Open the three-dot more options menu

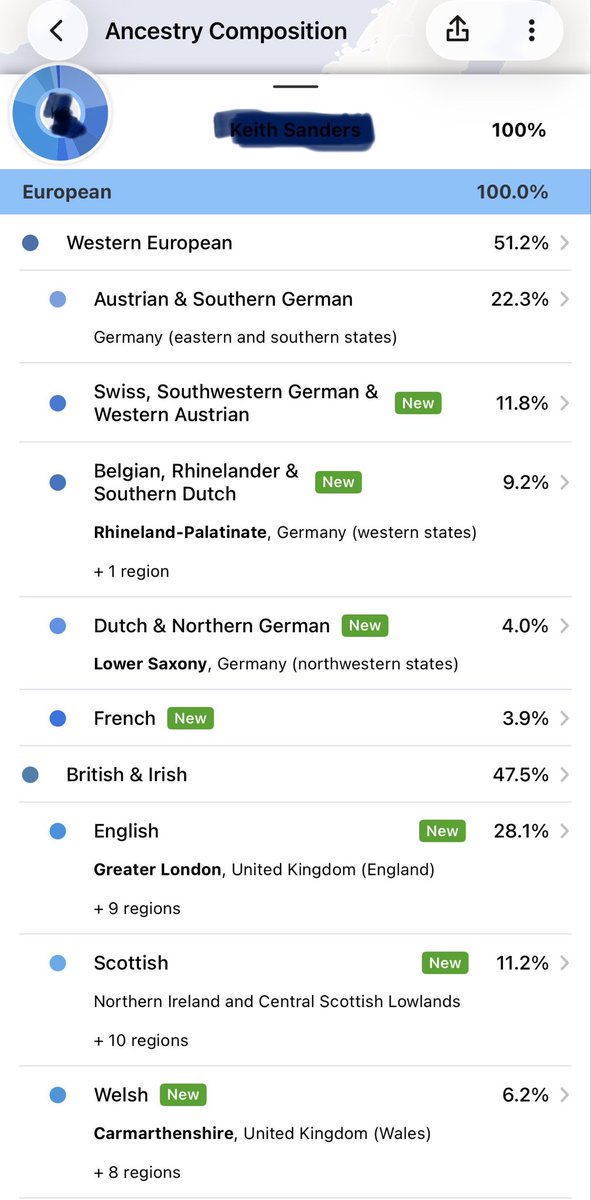531,31
